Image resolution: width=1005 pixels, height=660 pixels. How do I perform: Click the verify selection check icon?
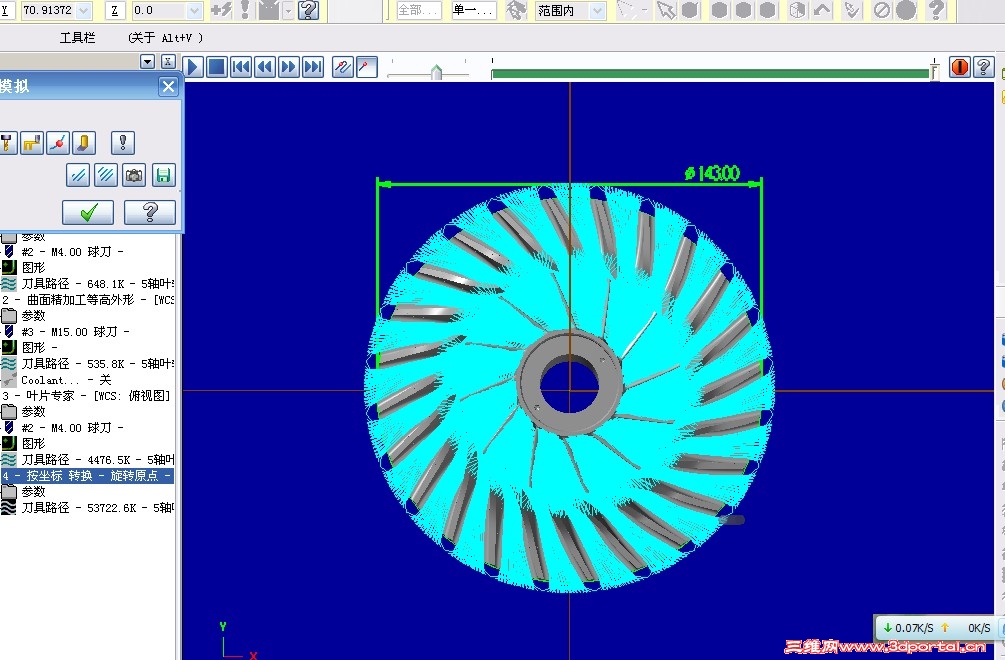pos(852,10)
